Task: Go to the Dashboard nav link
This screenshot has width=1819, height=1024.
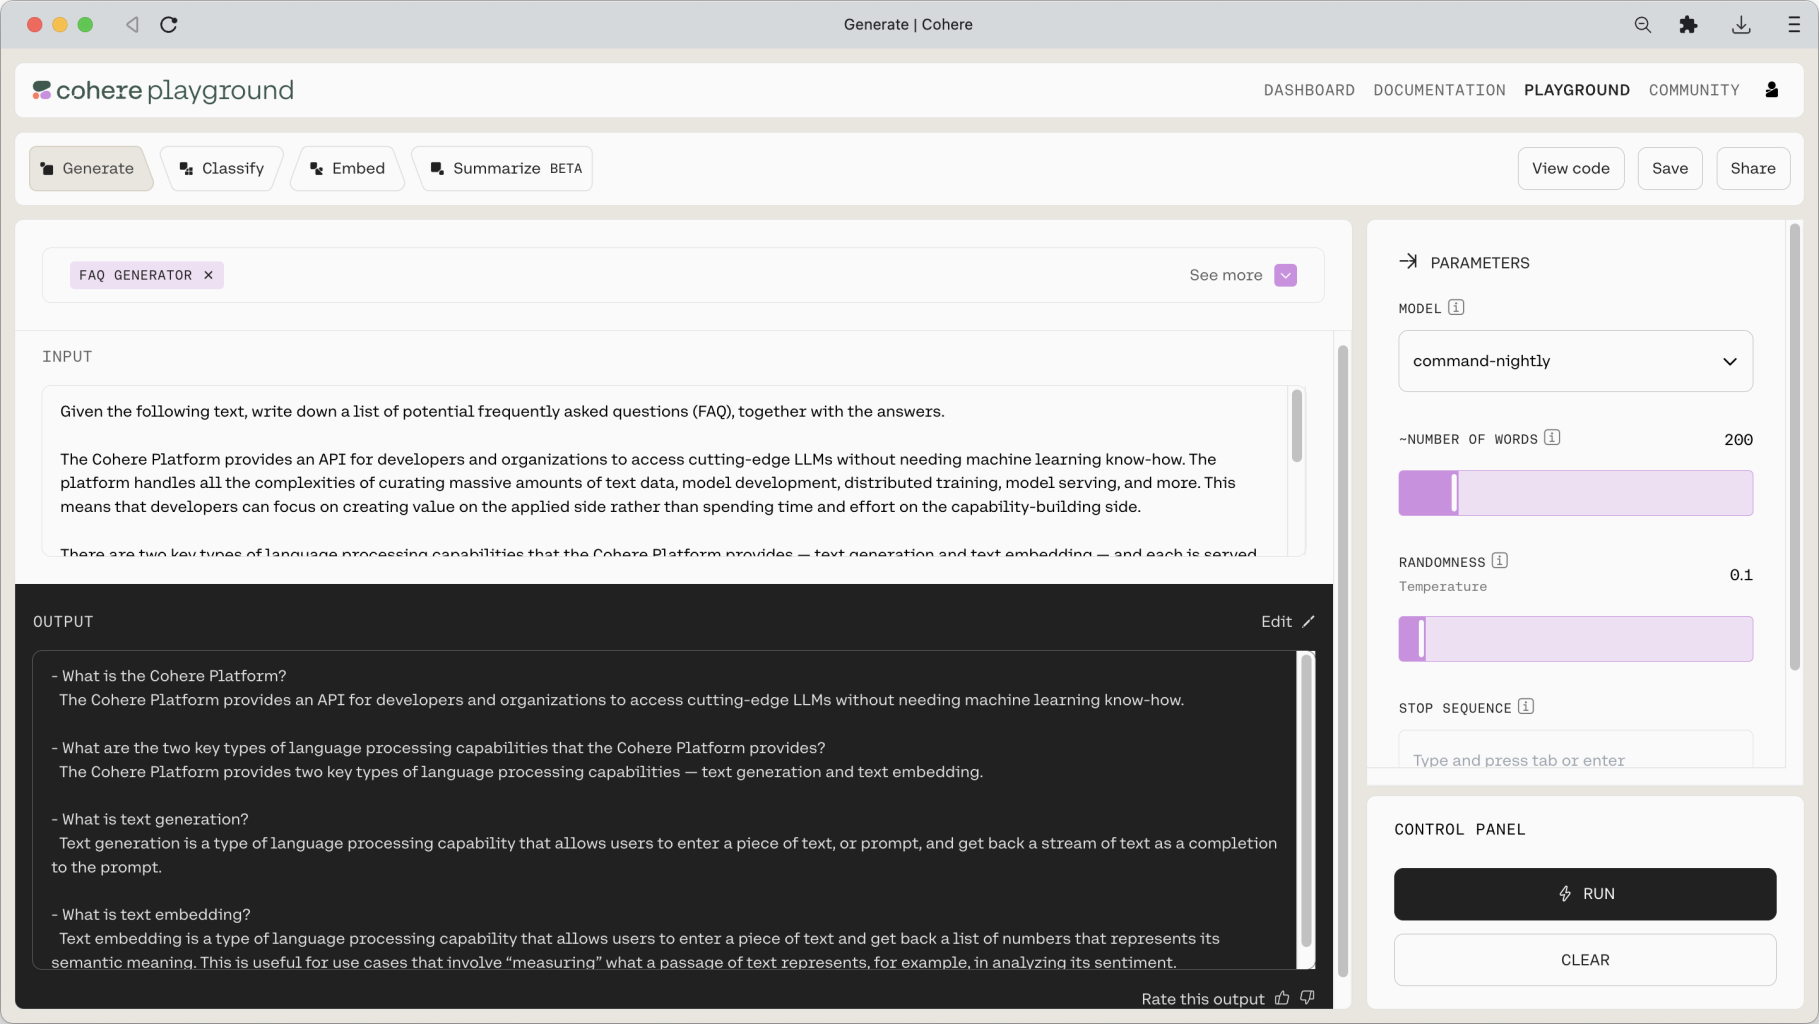Action: click(x=1309, y=90)
